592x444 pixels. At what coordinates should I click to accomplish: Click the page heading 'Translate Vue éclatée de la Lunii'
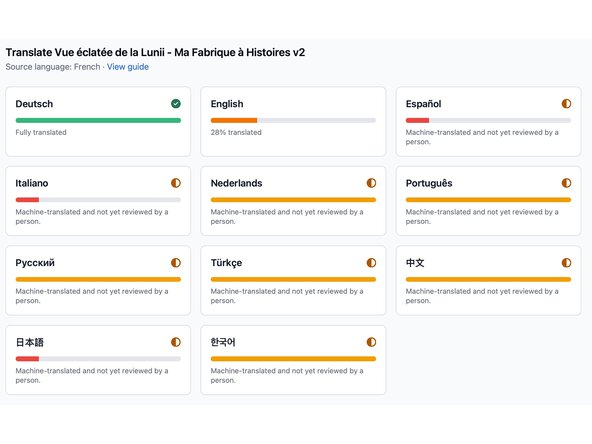(155, 52)
